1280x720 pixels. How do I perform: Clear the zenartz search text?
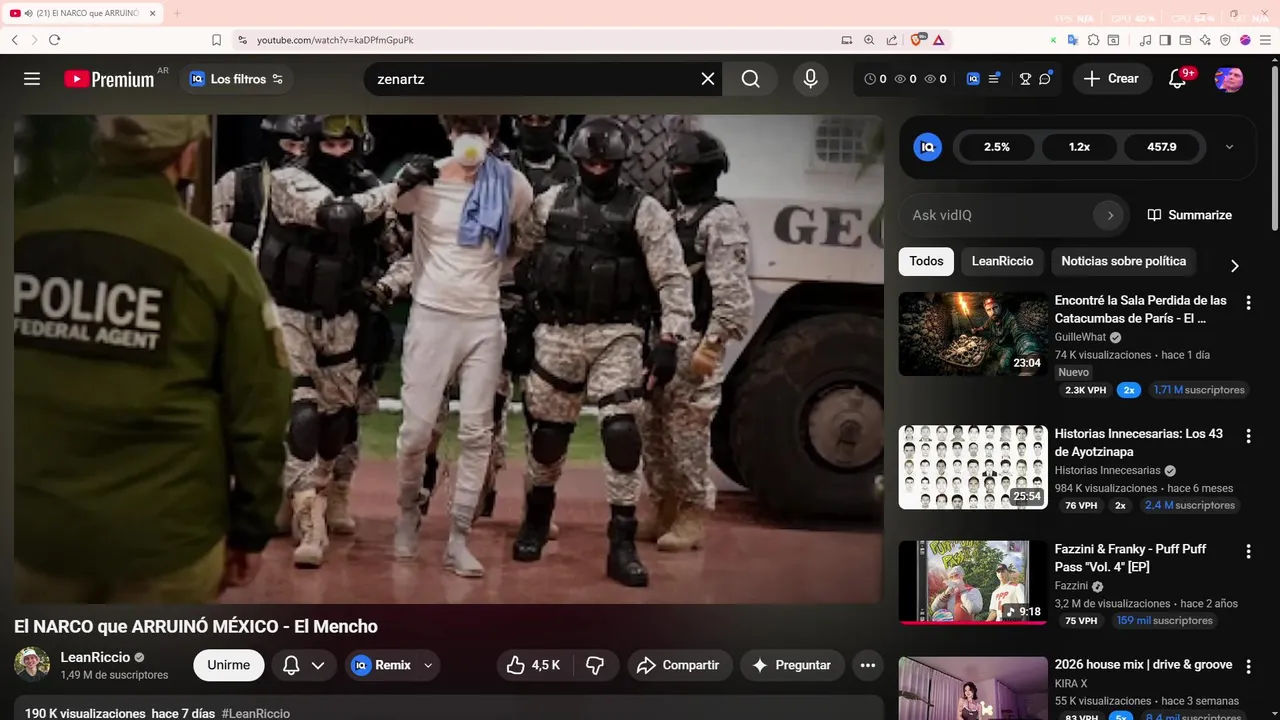click(708, 79)
